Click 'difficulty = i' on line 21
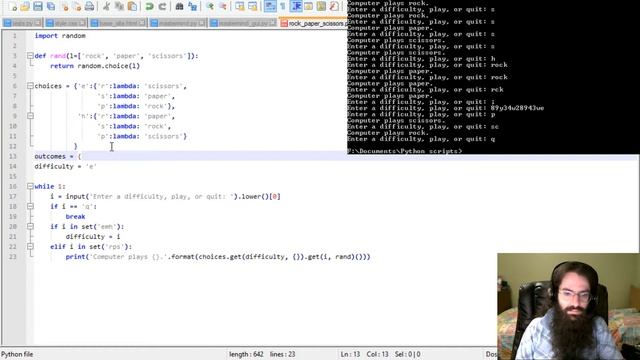 coord(93,236)
